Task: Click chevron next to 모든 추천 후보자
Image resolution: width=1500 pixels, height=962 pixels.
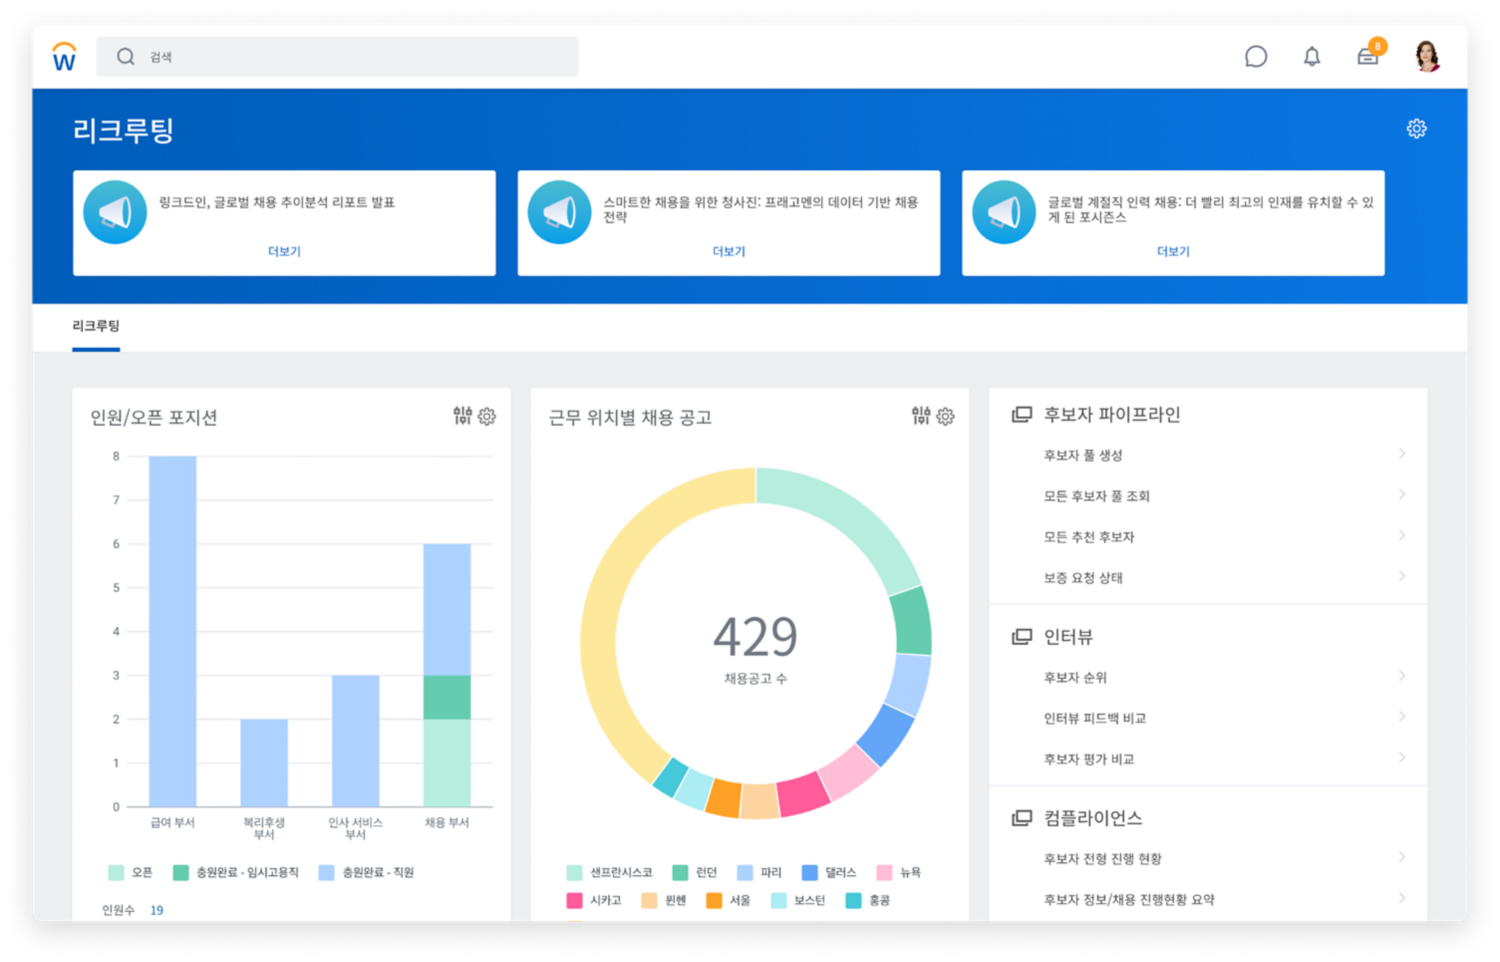Action: 1402,536
